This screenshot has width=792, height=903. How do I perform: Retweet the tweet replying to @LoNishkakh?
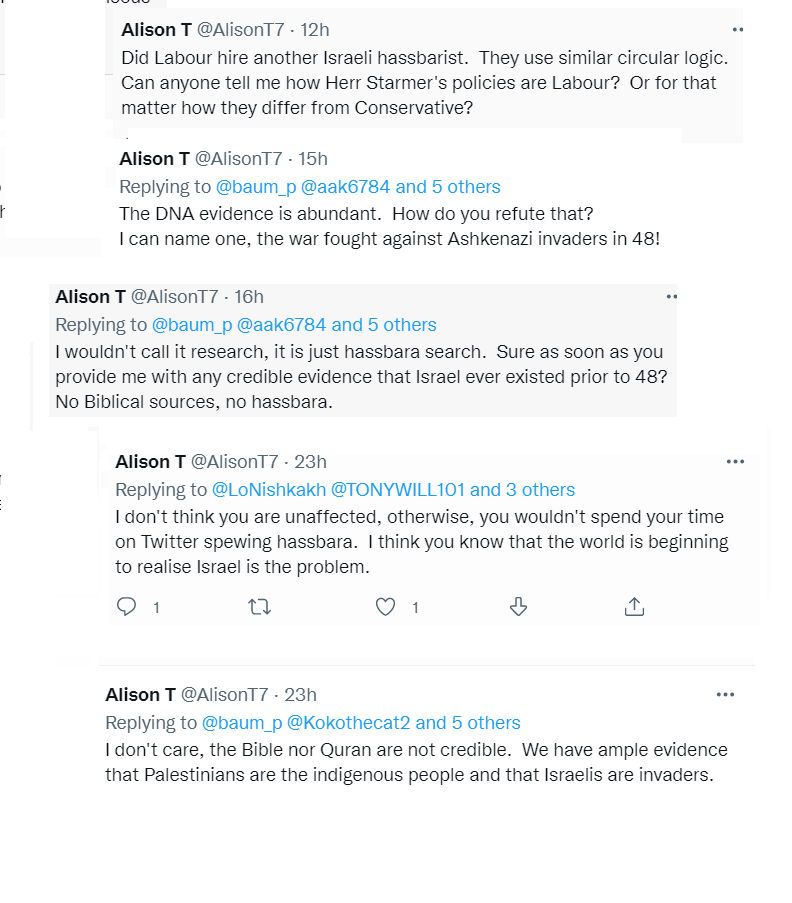coord(259,606)
